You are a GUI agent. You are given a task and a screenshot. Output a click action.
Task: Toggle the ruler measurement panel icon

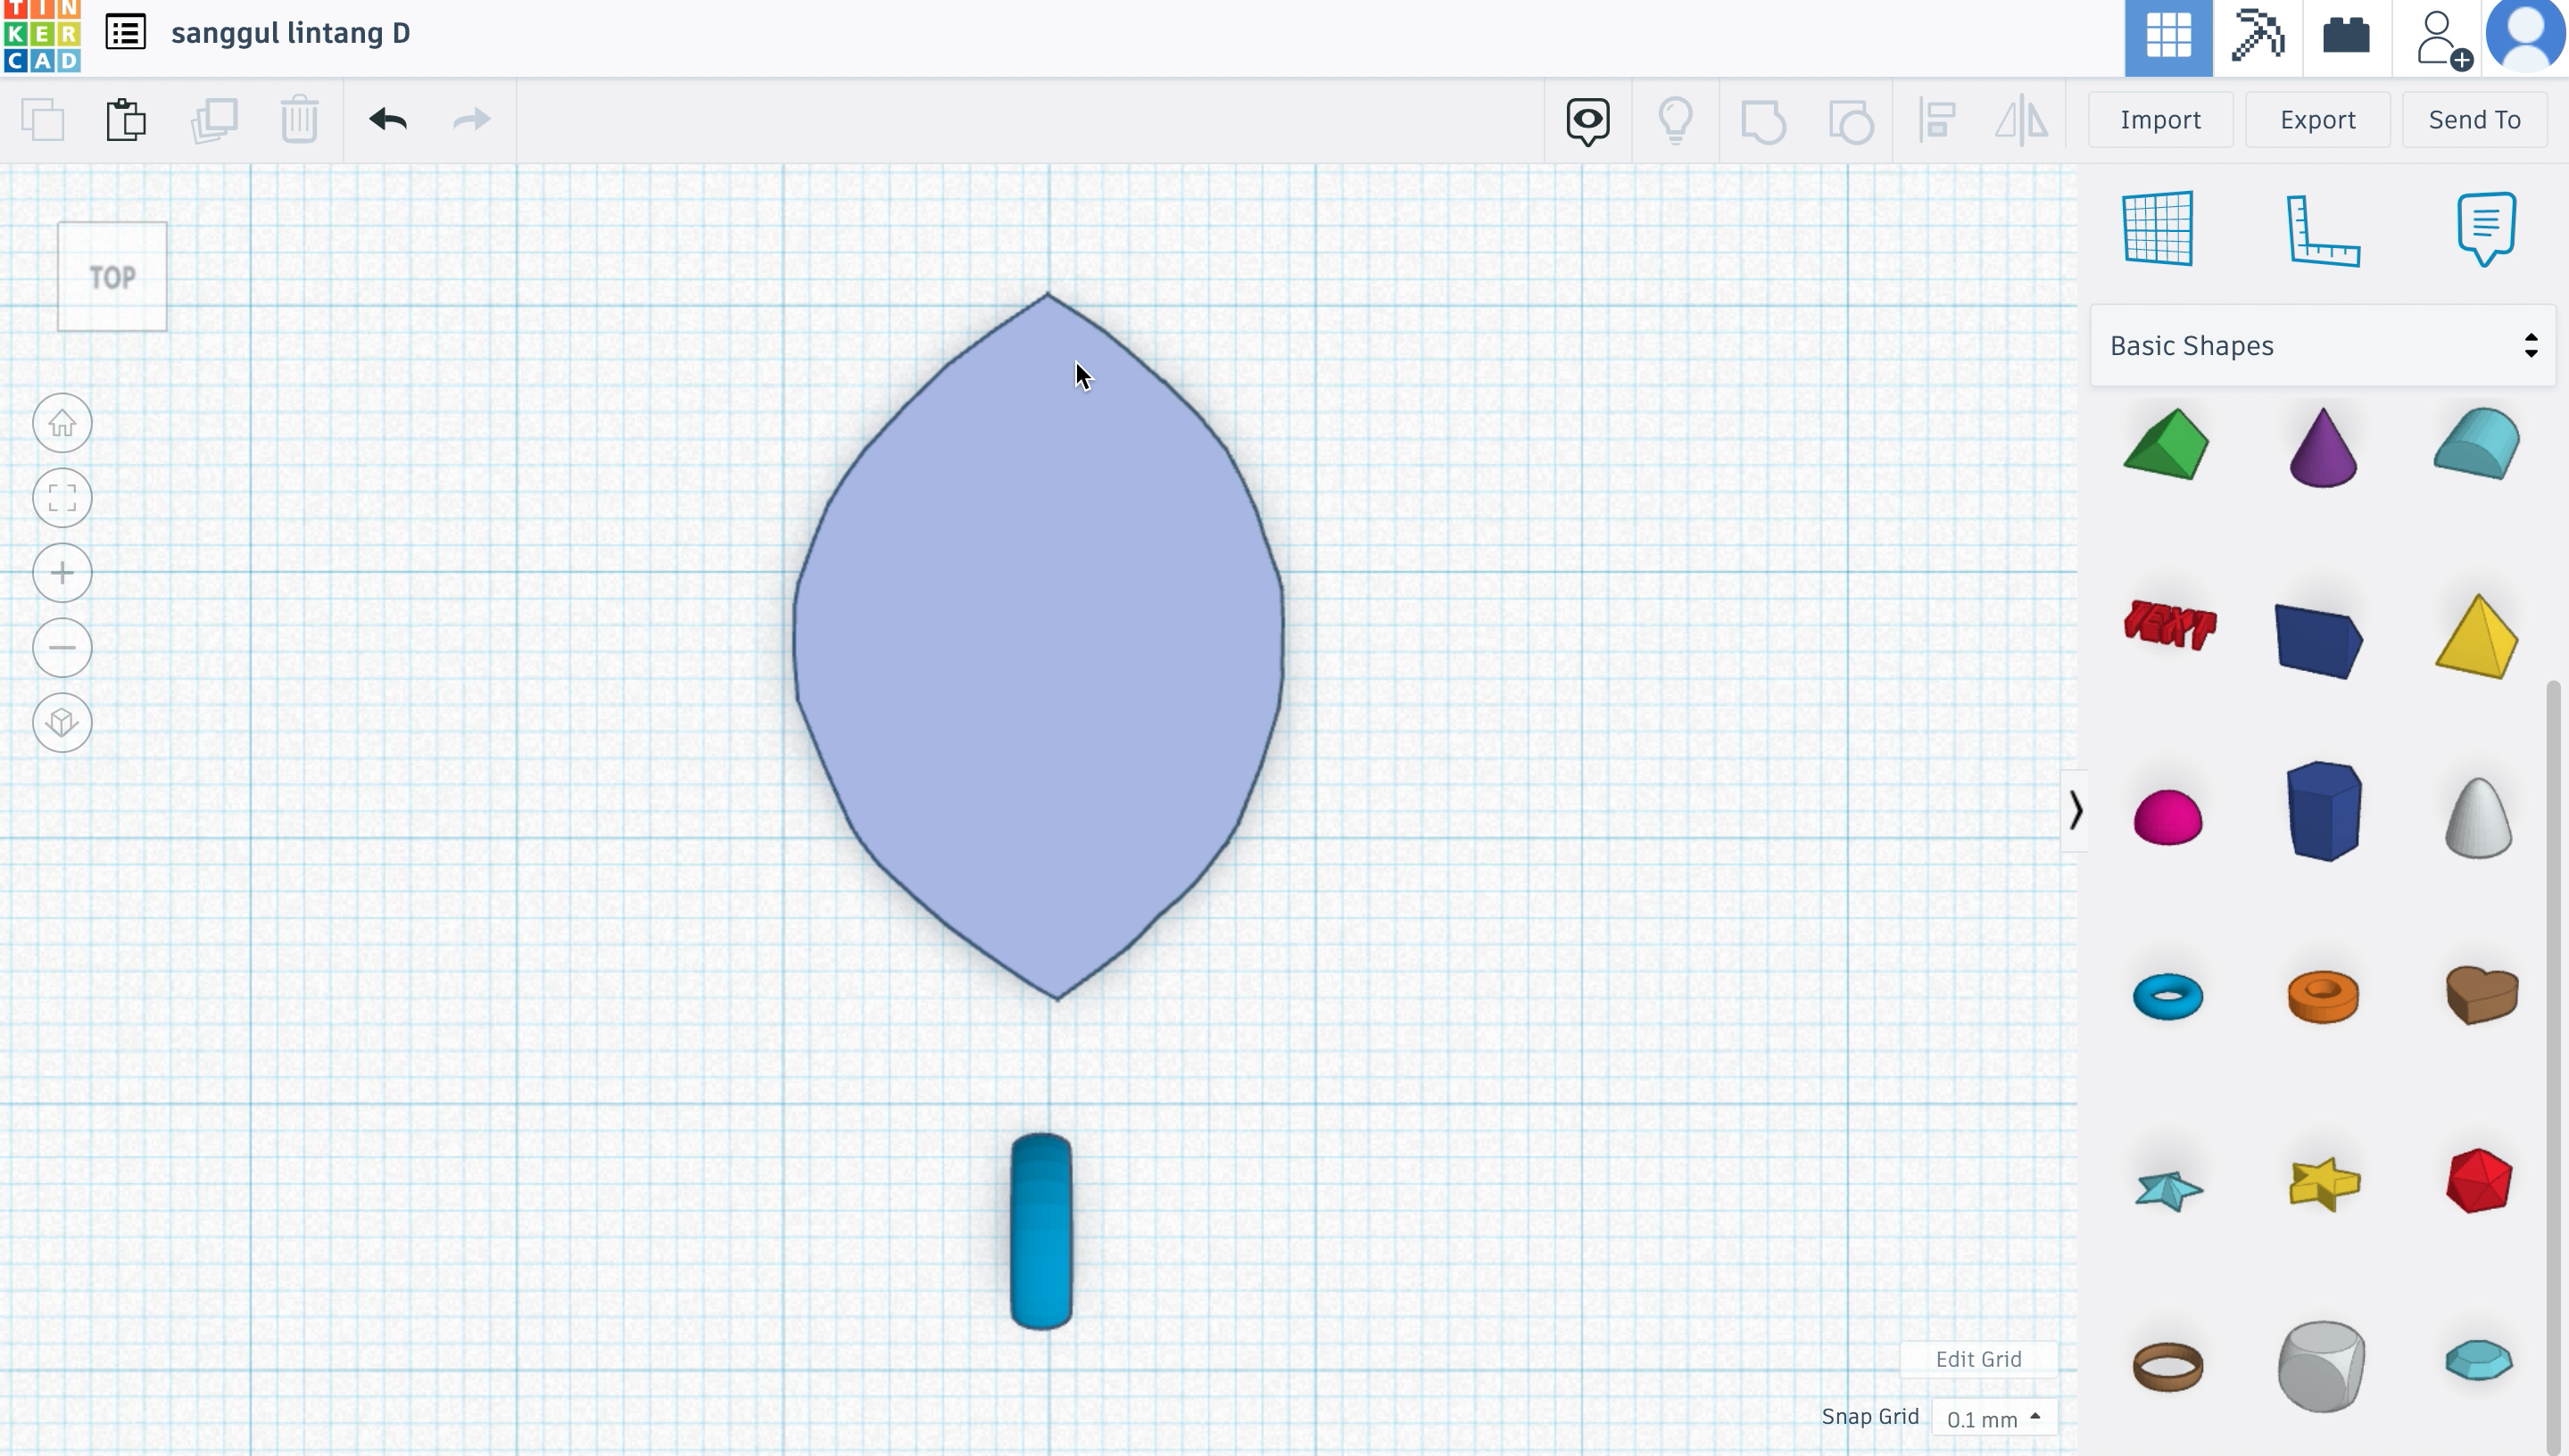pyautogui.click(x=2320, y=229)
